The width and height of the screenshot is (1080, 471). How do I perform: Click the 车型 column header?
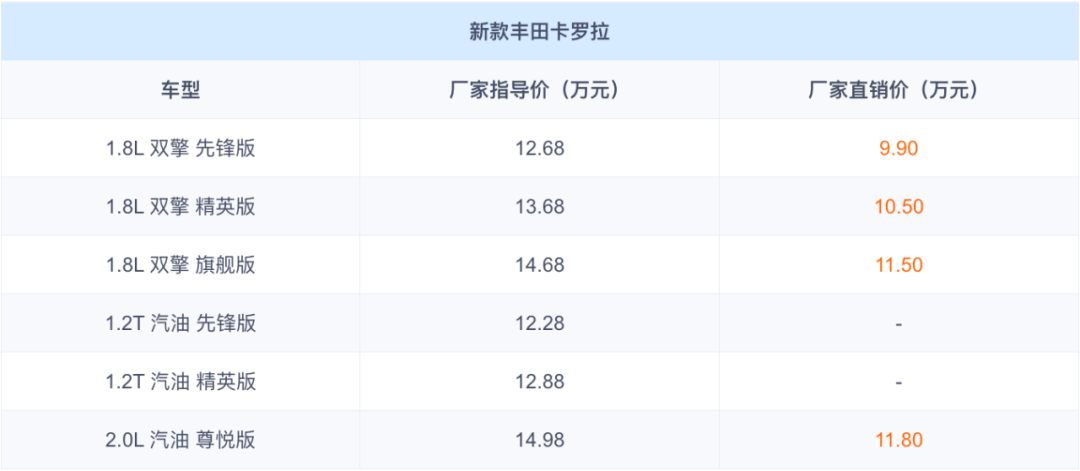click(x=180, y=90)
